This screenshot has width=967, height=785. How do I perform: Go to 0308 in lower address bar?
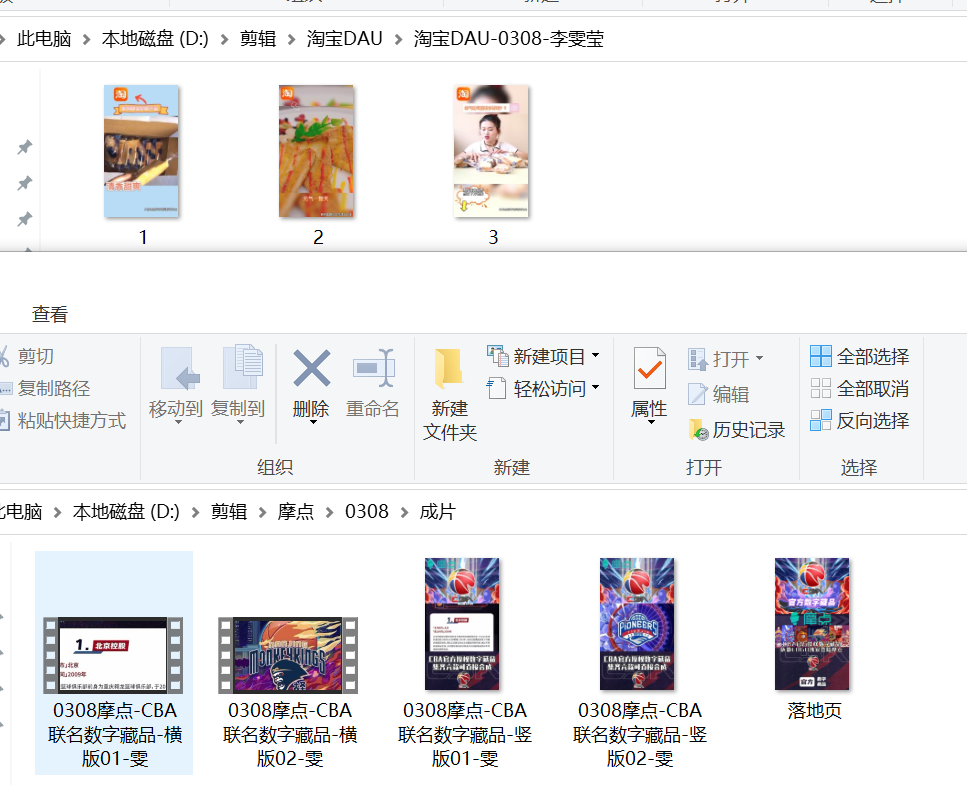[x=367, y=512]
